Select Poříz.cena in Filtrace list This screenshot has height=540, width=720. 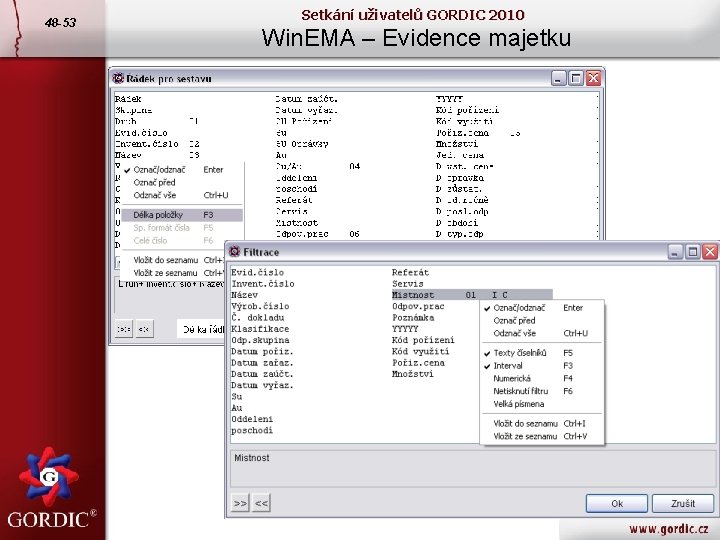pyautogui.click(x=418, y=363)
